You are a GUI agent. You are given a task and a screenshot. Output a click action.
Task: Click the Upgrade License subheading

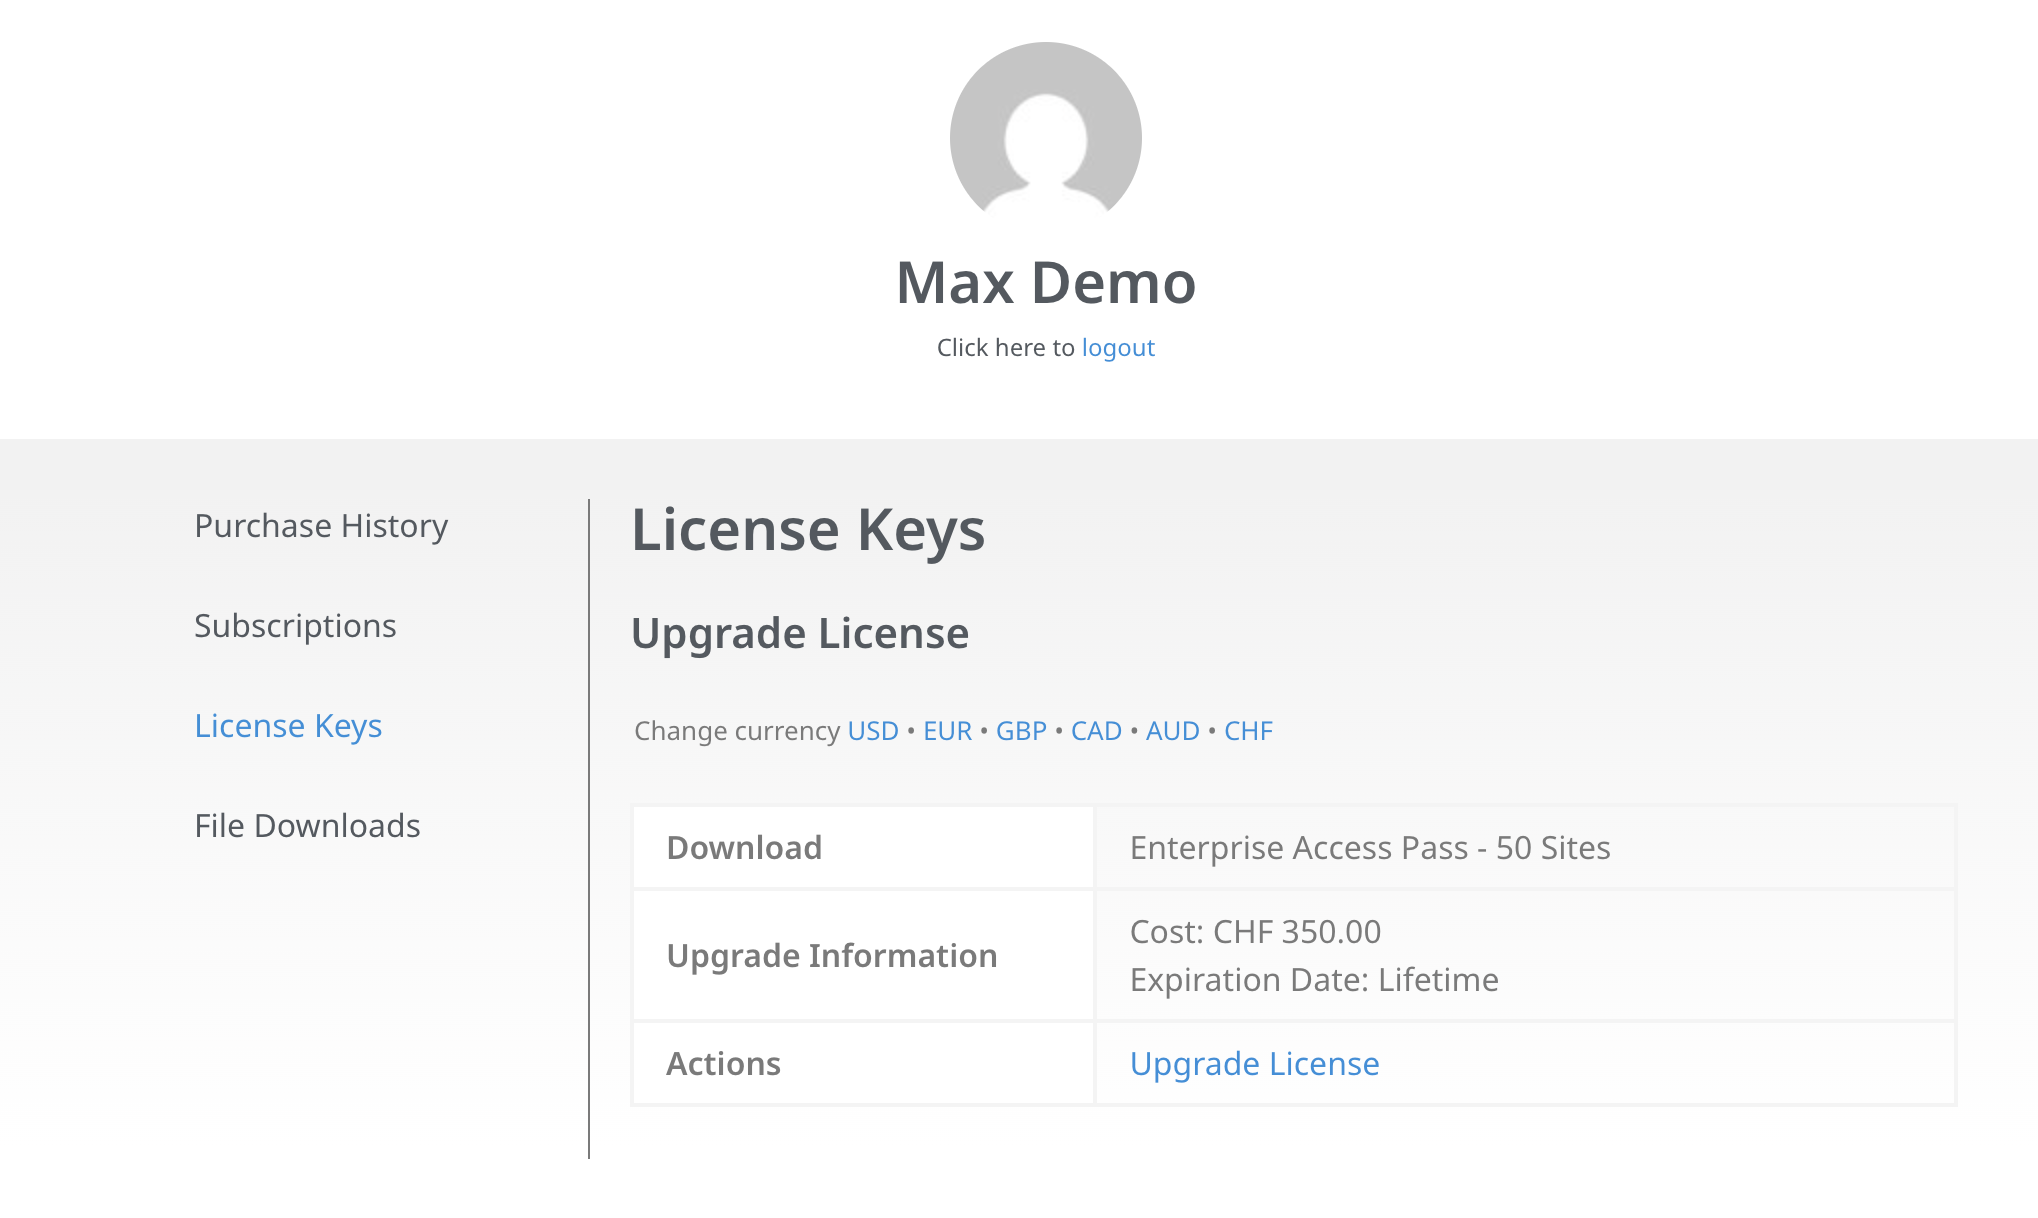pyautogui.click(x=800, y=634)
